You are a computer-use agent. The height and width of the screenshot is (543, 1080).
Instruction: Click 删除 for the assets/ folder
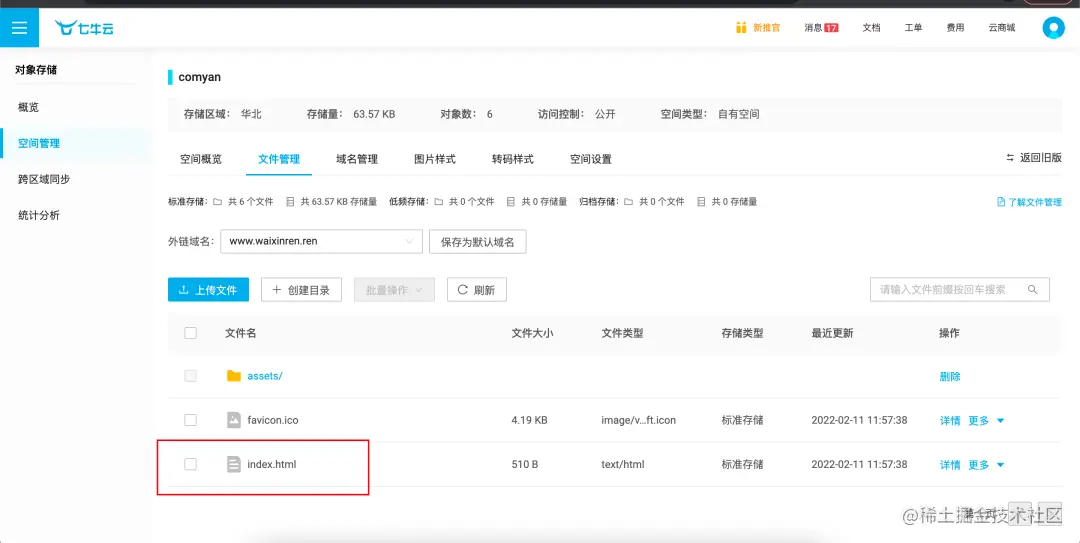950,376
